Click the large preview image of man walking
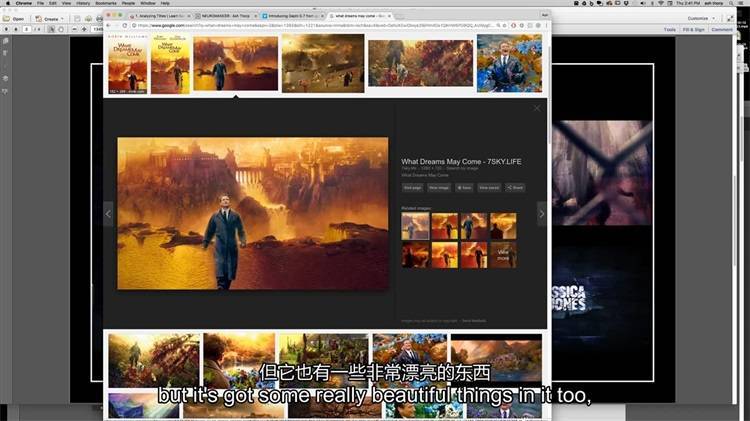 253,213
